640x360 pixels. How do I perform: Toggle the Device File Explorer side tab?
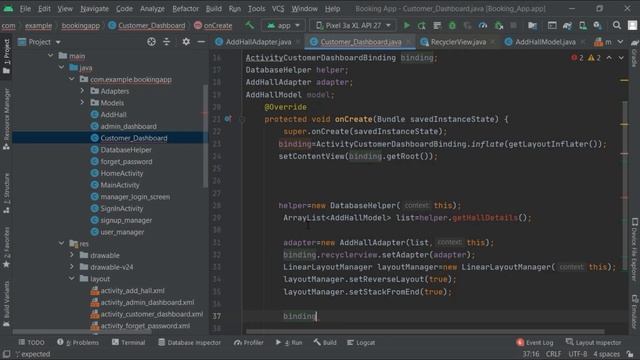635,250
